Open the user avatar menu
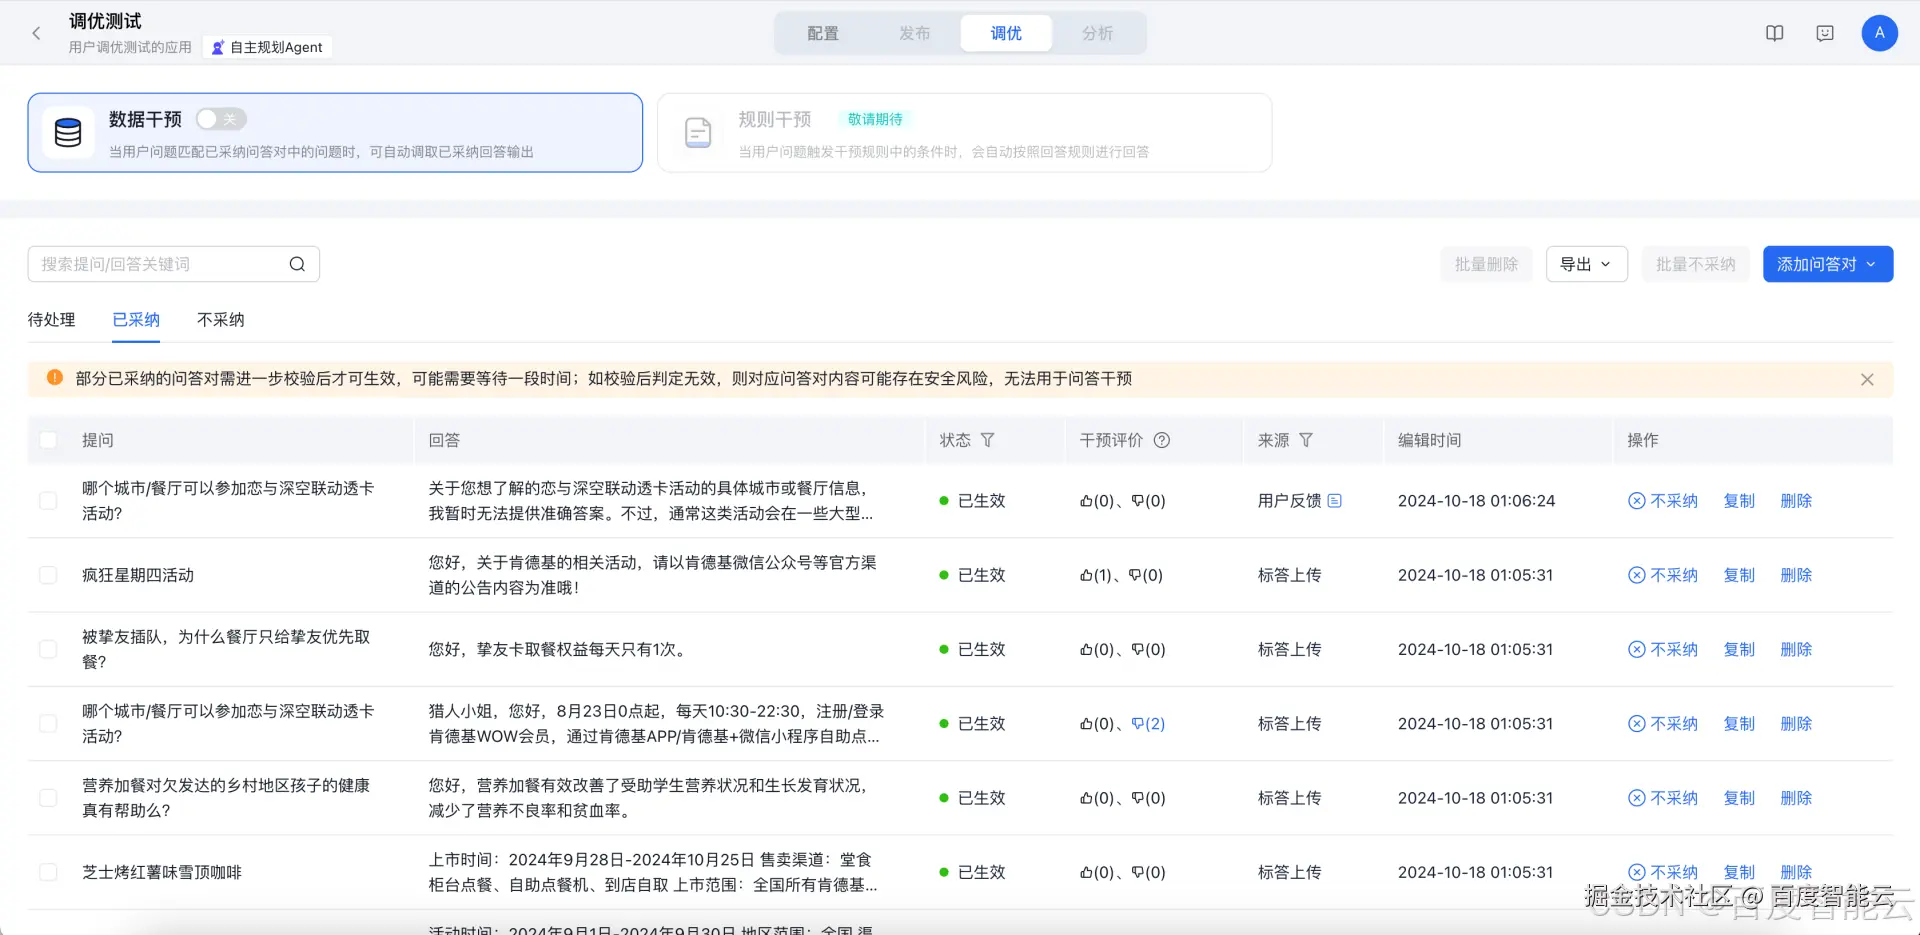Viewport: 1920px width, 935px height. [x=1880, y=33]
